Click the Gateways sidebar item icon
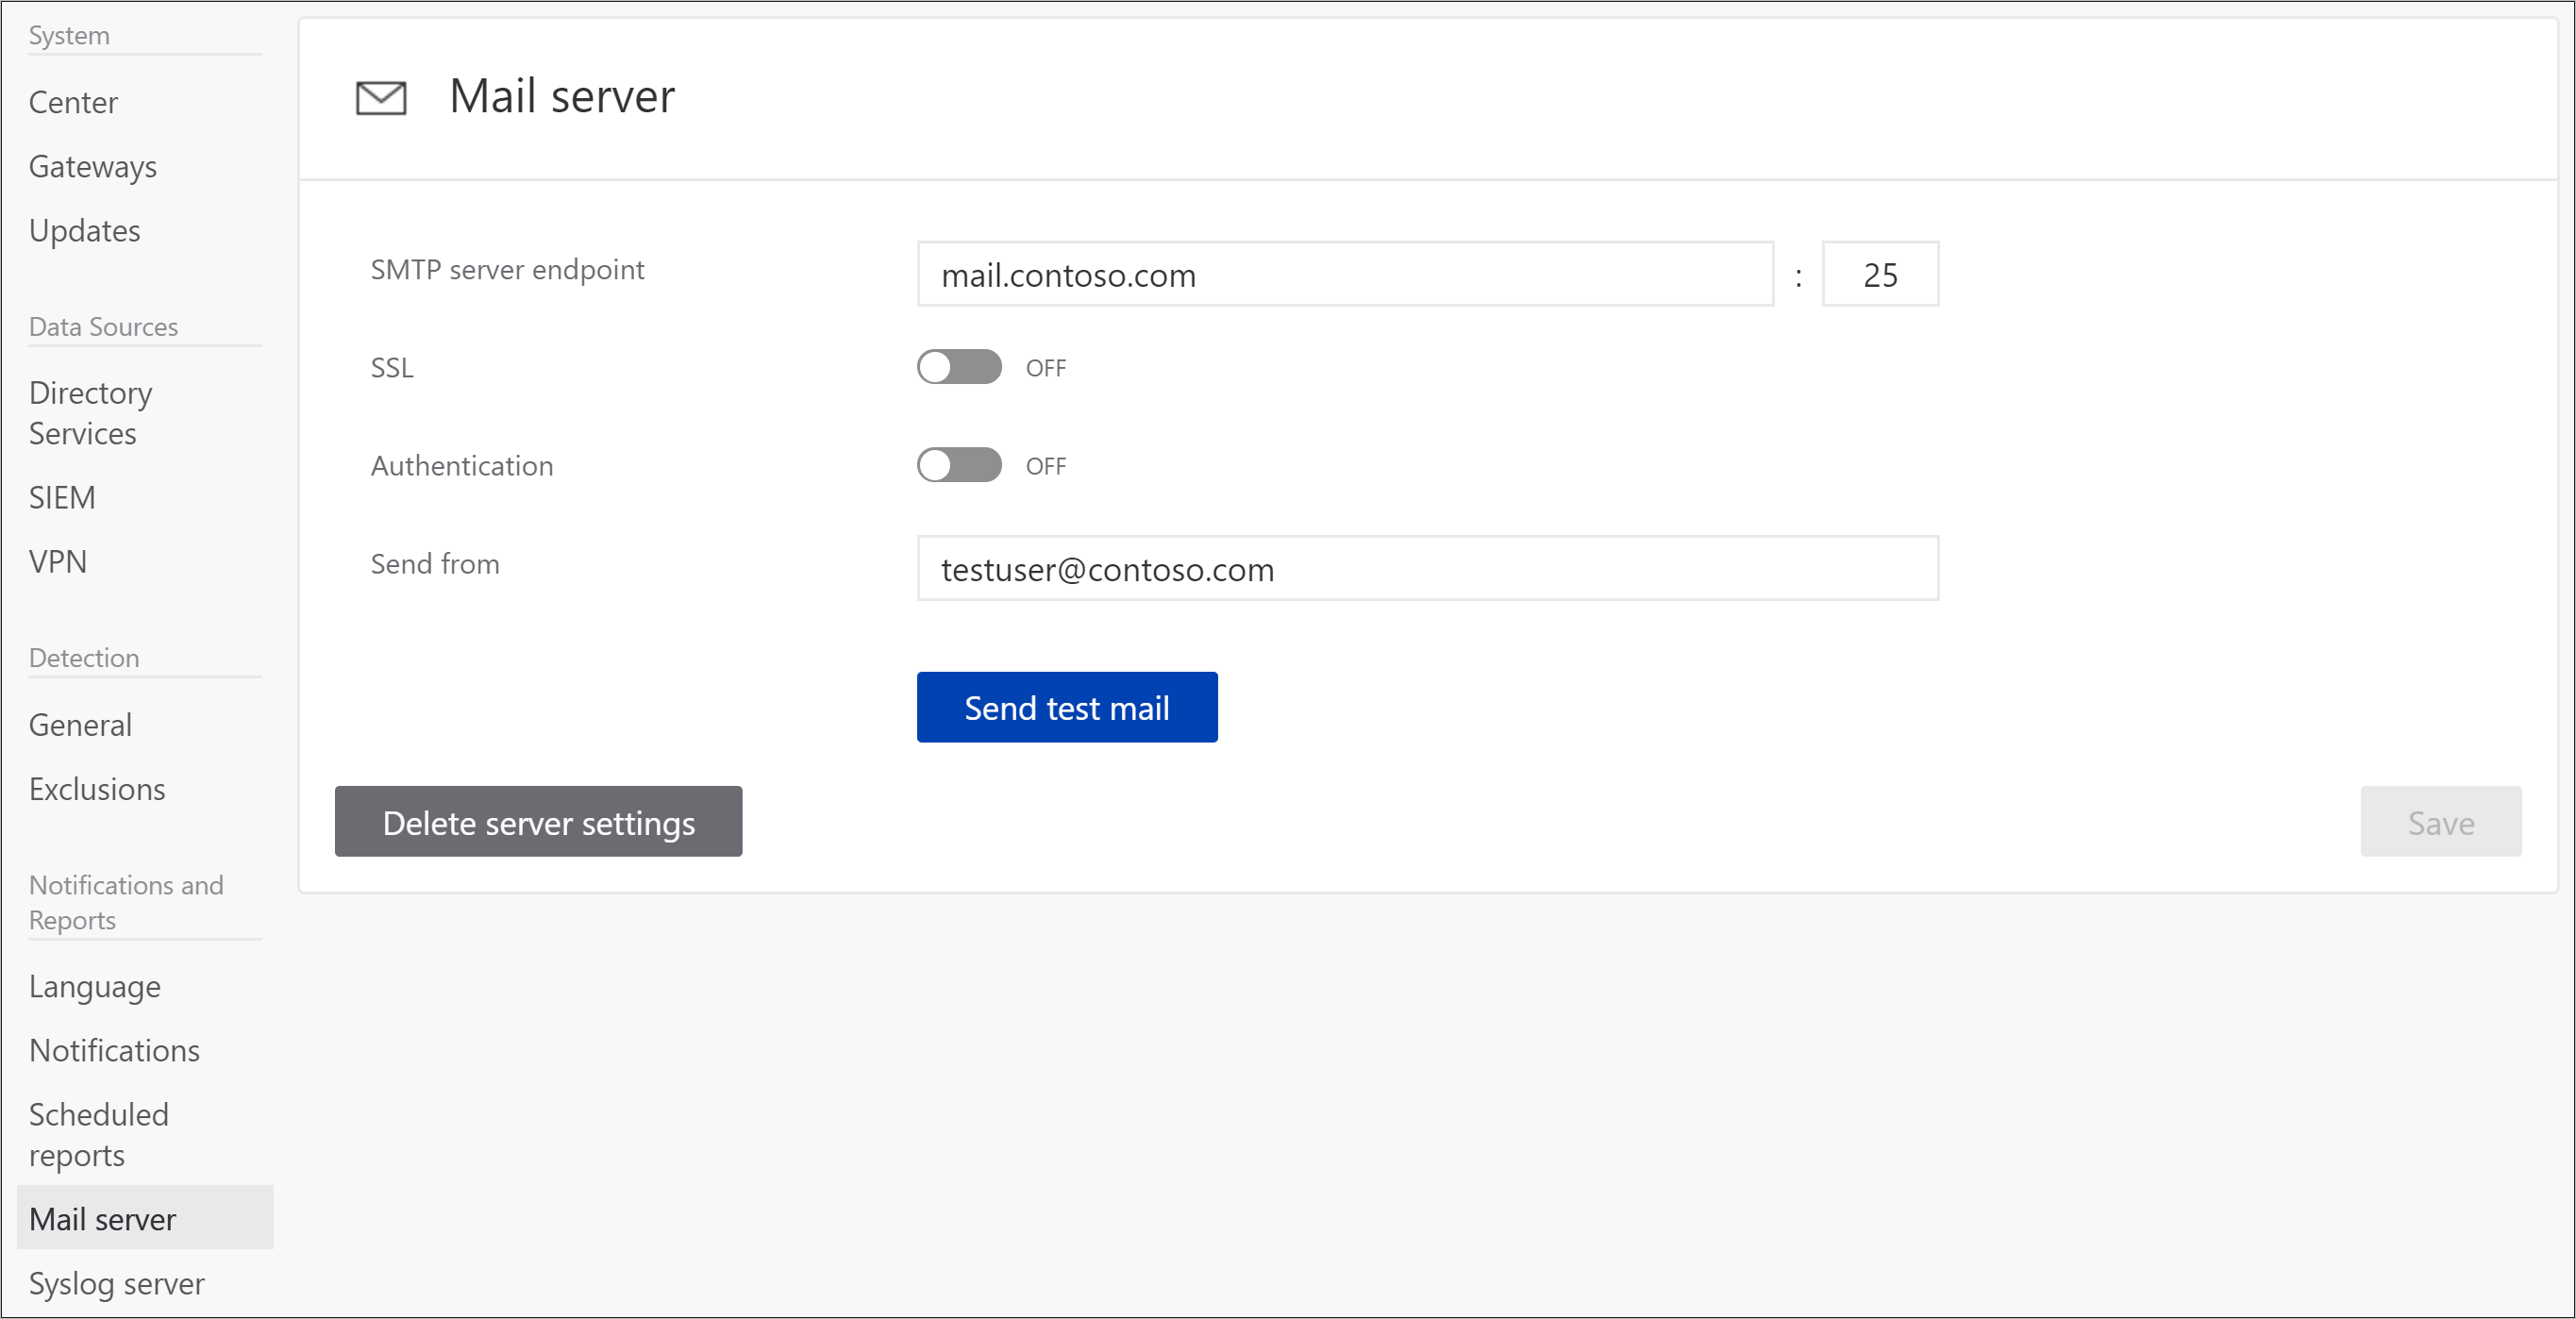Image resolution: width=2576 pixels, height=1319 pixels. click(94, 165)
